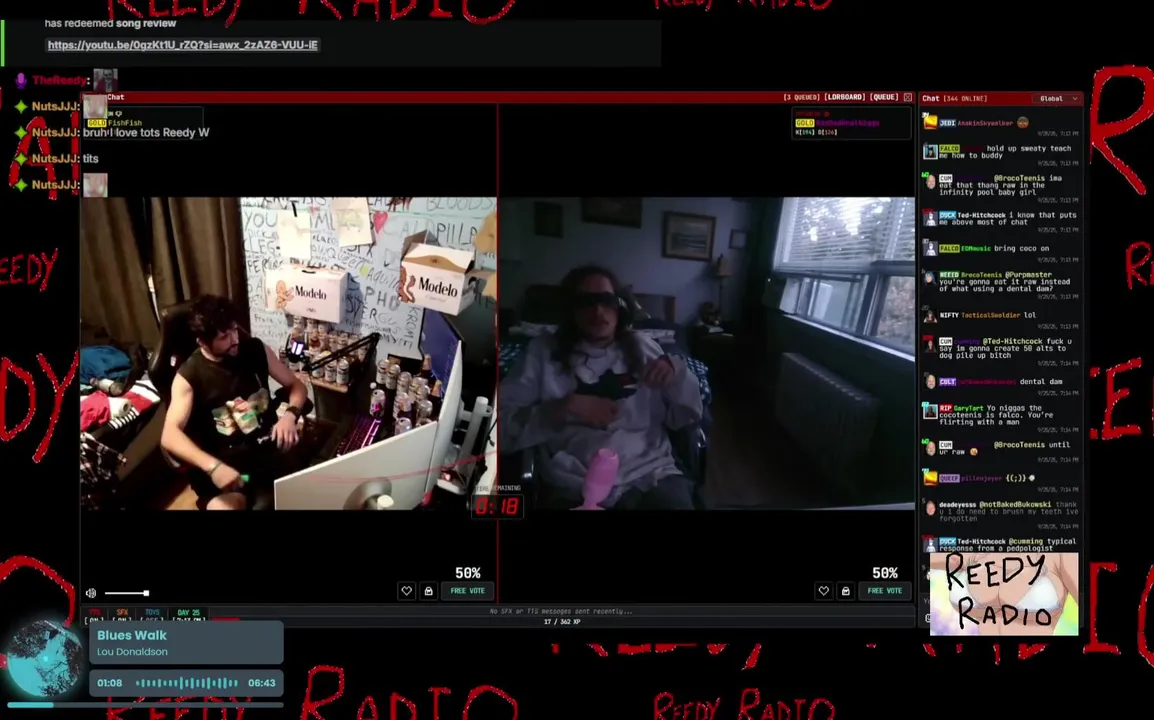Click the music progress bar under the globe
This screenshot has width=1154, height=720.
pyautogui.click(x=145, y=705)
